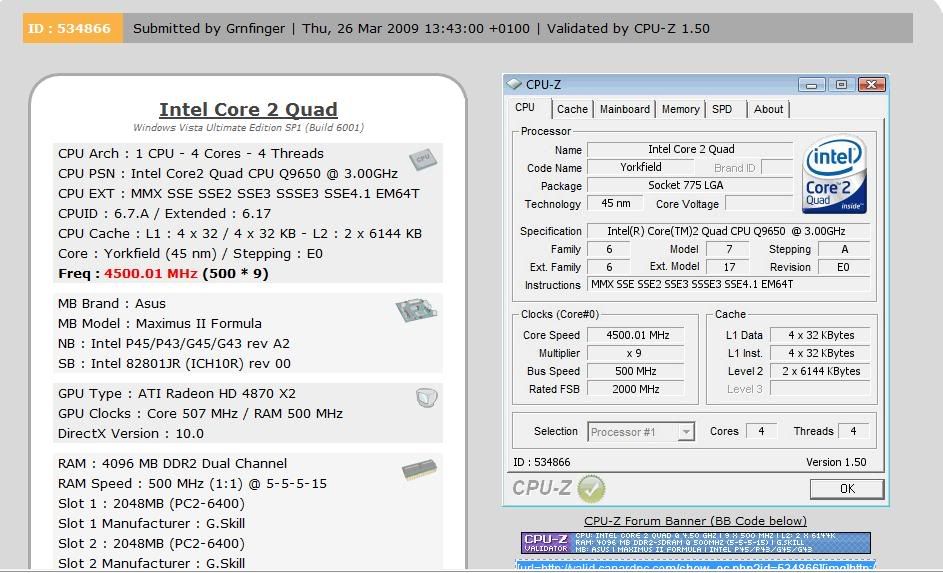
Task: Click the Cores count field
Action: (761, 431)
